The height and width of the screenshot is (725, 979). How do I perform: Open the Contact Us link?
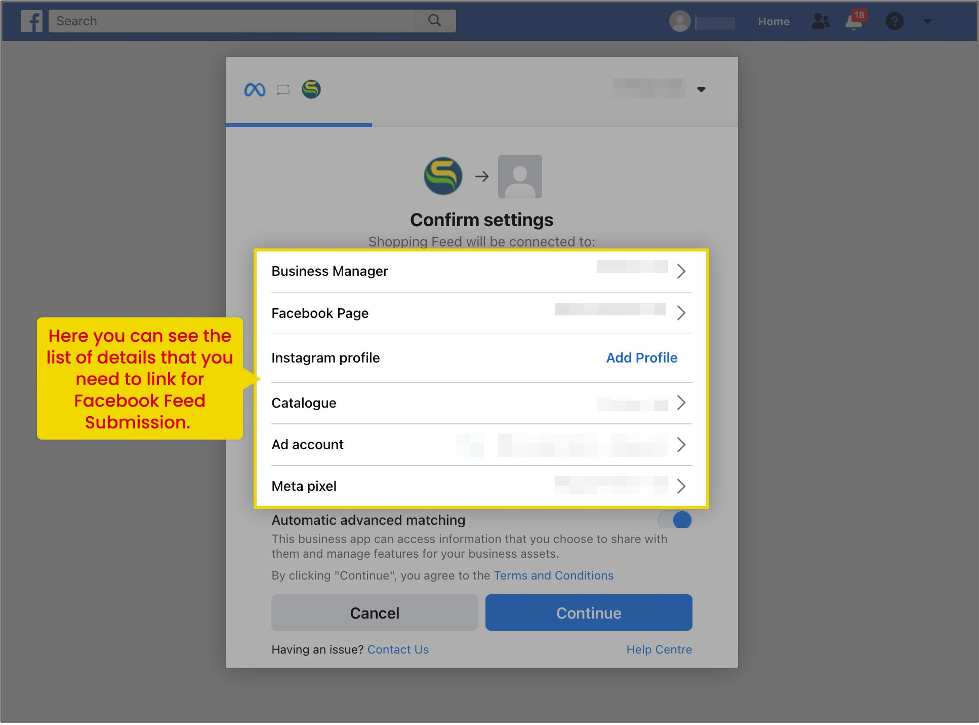[398, 649]
